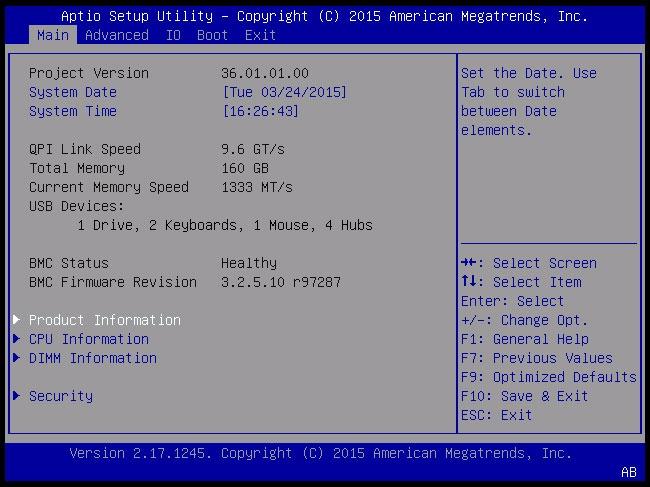The height and width of the screenshot is (487, 650).
Task: Click the up-down arrows Select Item icon
Action: 469,281
